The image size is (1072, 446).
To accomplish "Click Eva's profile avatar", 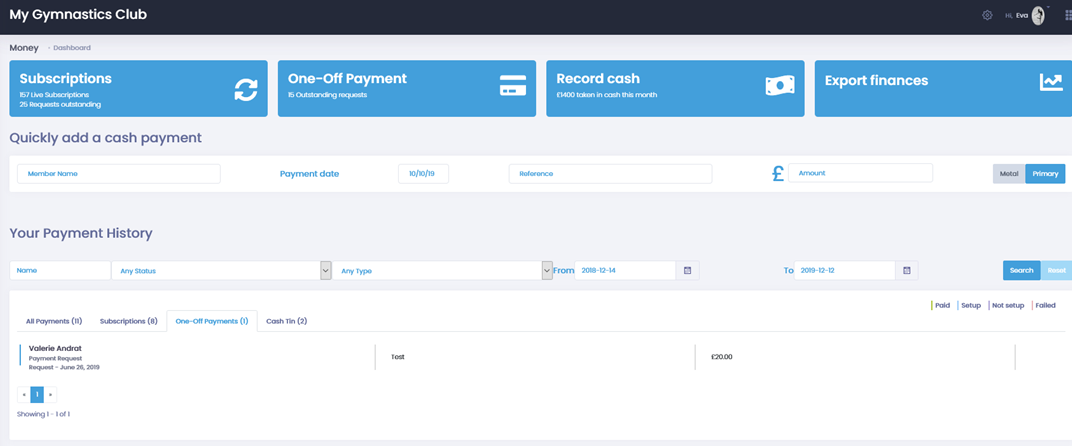I will point(1038,16).
